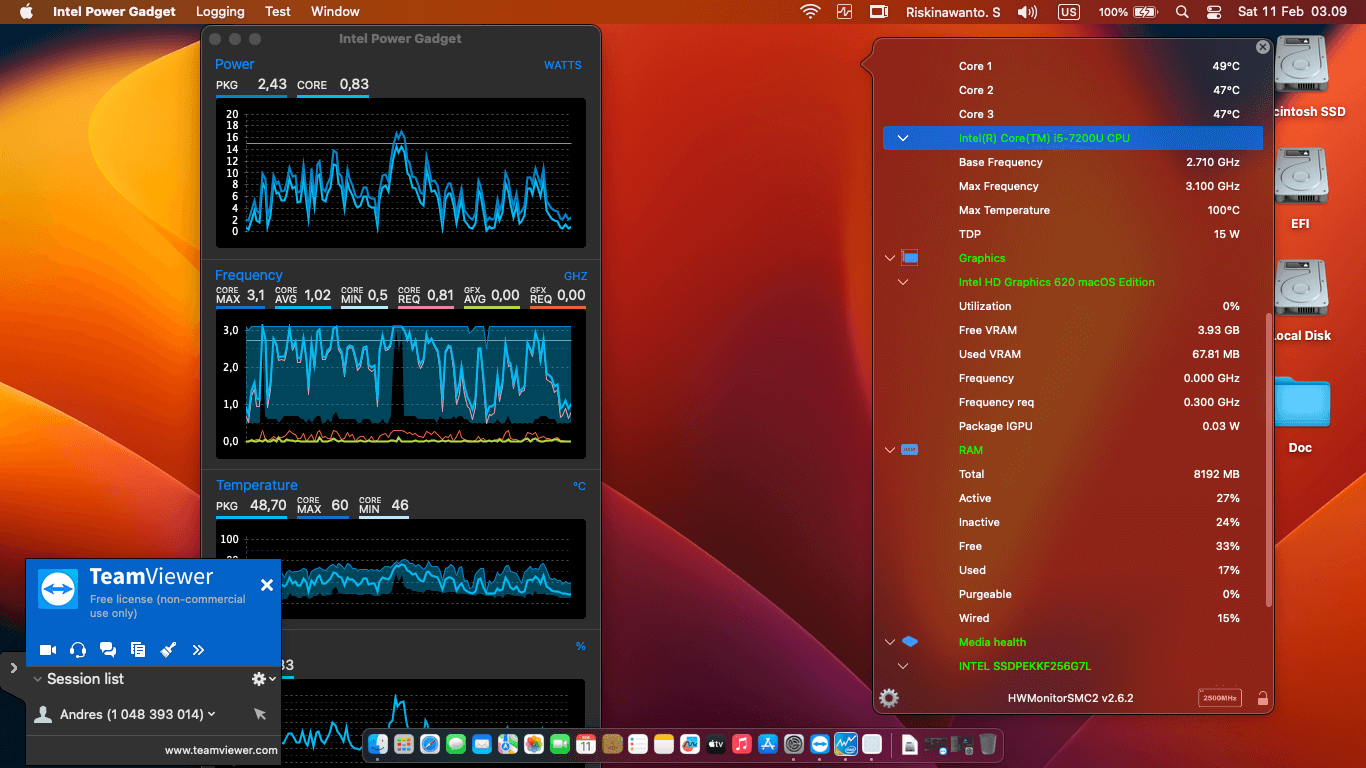The image size is (1366, 768).
Task: Open the Trash in the Dock
Action: pos(987,744)
